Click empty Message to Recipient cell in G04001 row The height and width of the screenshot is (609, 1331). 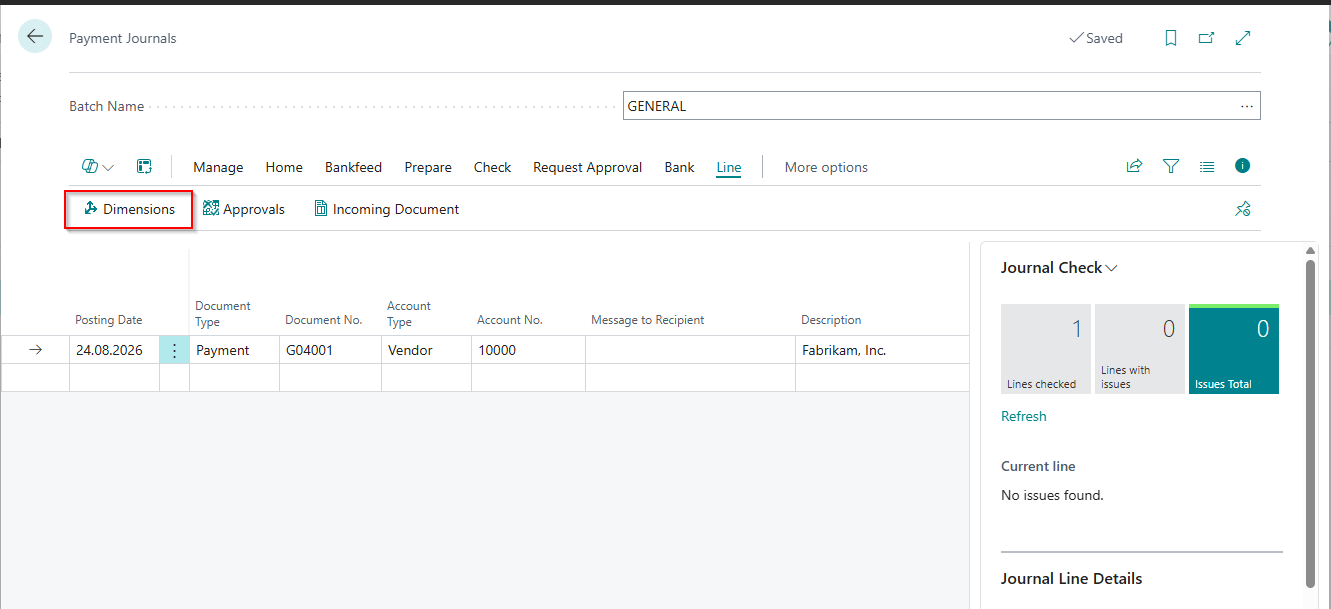690,350
